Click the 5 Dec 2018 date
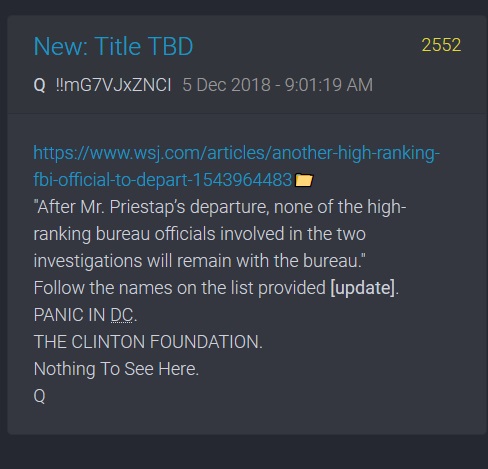The height and width of the screenshot is (469, 488). [x=226, y=85]
